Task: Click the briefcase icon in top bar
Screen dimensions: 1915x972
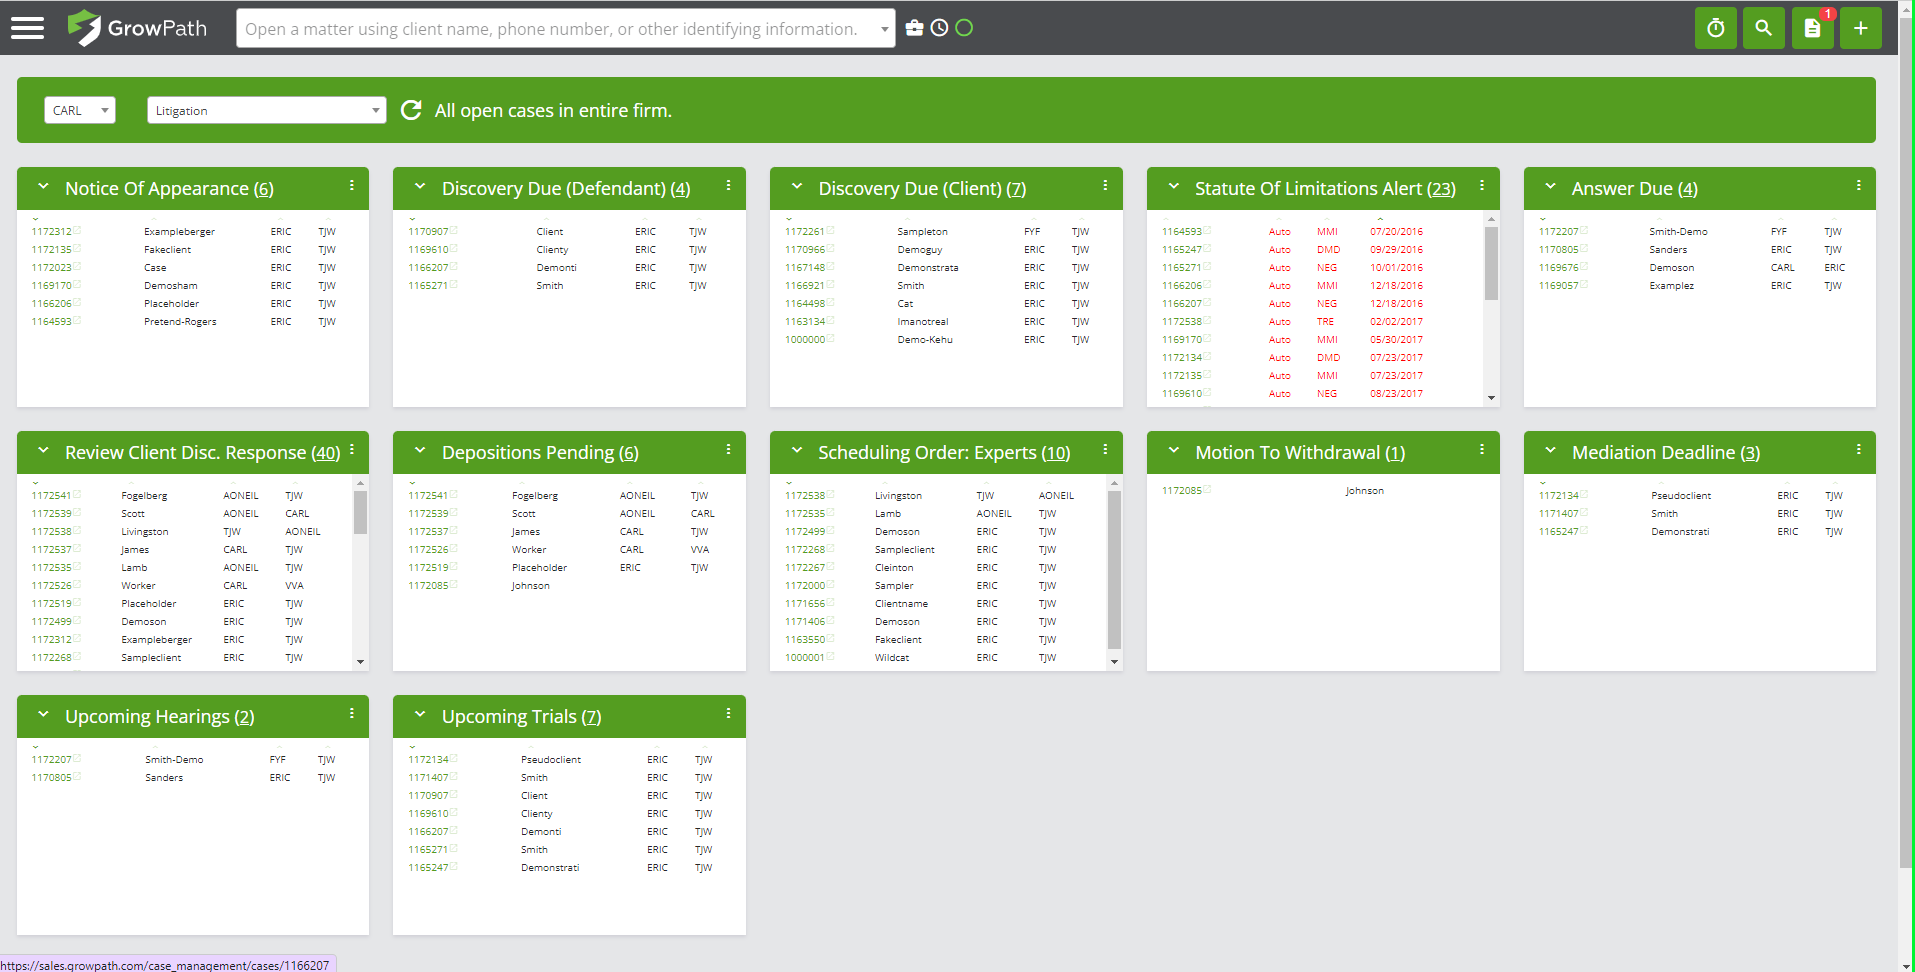Action: [914, 28]
